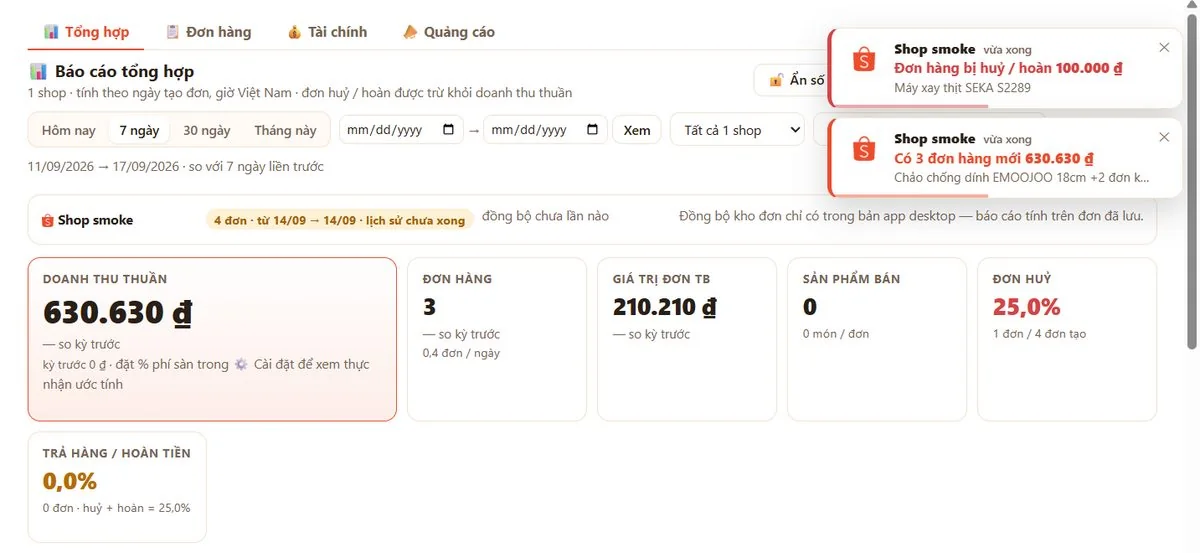Click the end date input field
This screenshot has height=553, width=1200.
click(x=546, y=130)
